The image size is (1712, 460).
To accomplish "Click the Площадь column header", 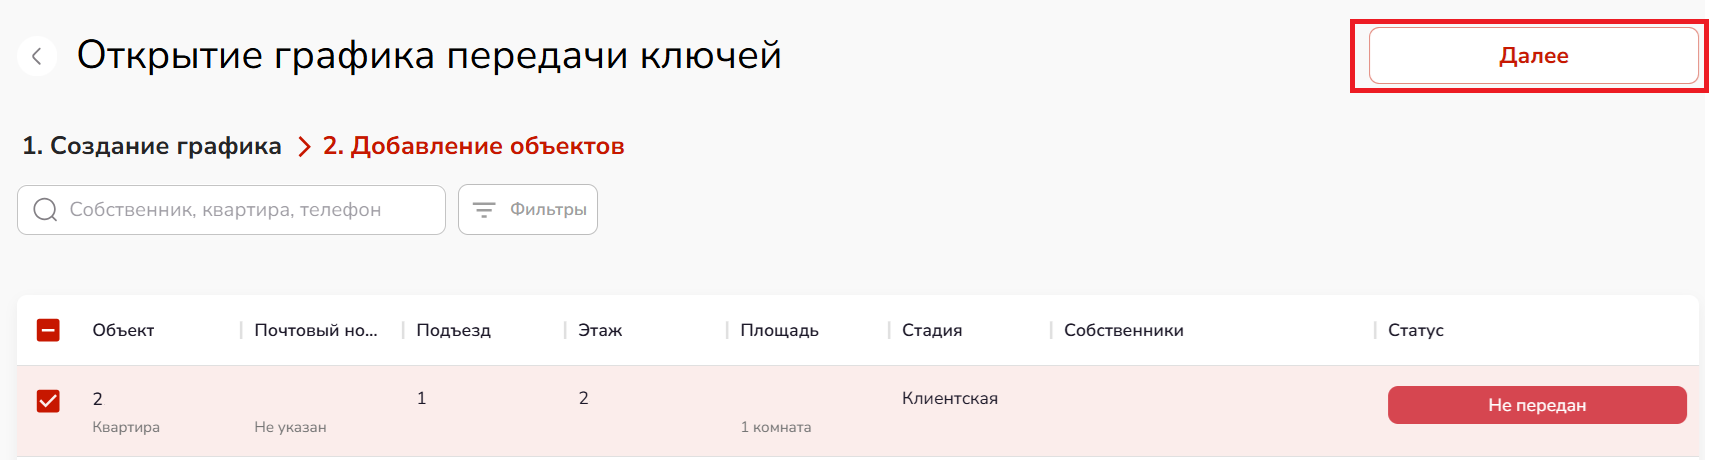I will pos(779,330).
